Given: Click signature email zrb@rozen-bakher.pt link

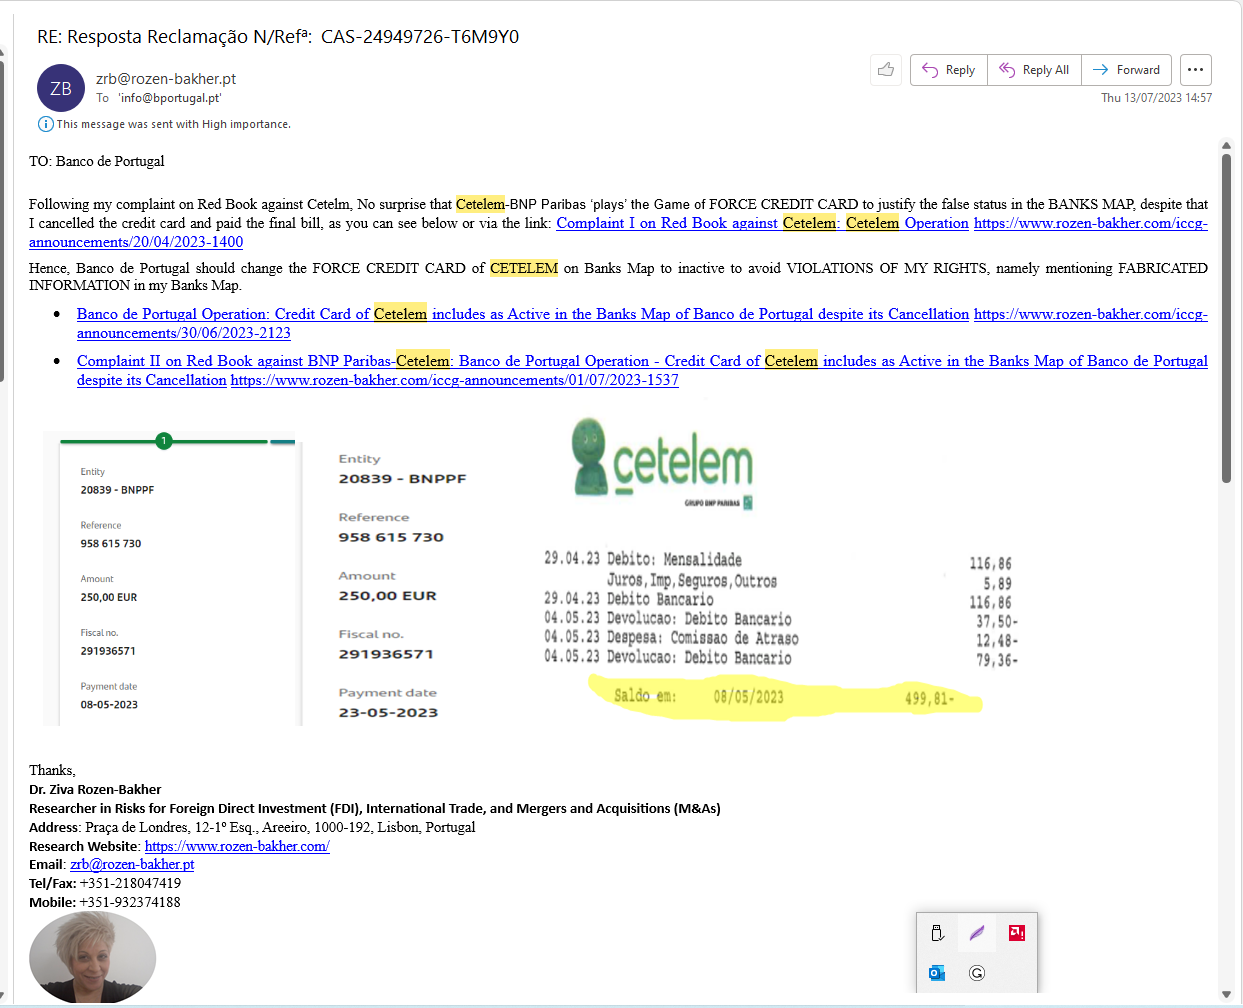Looking at the screenshot, I should [x=132, y=864].
